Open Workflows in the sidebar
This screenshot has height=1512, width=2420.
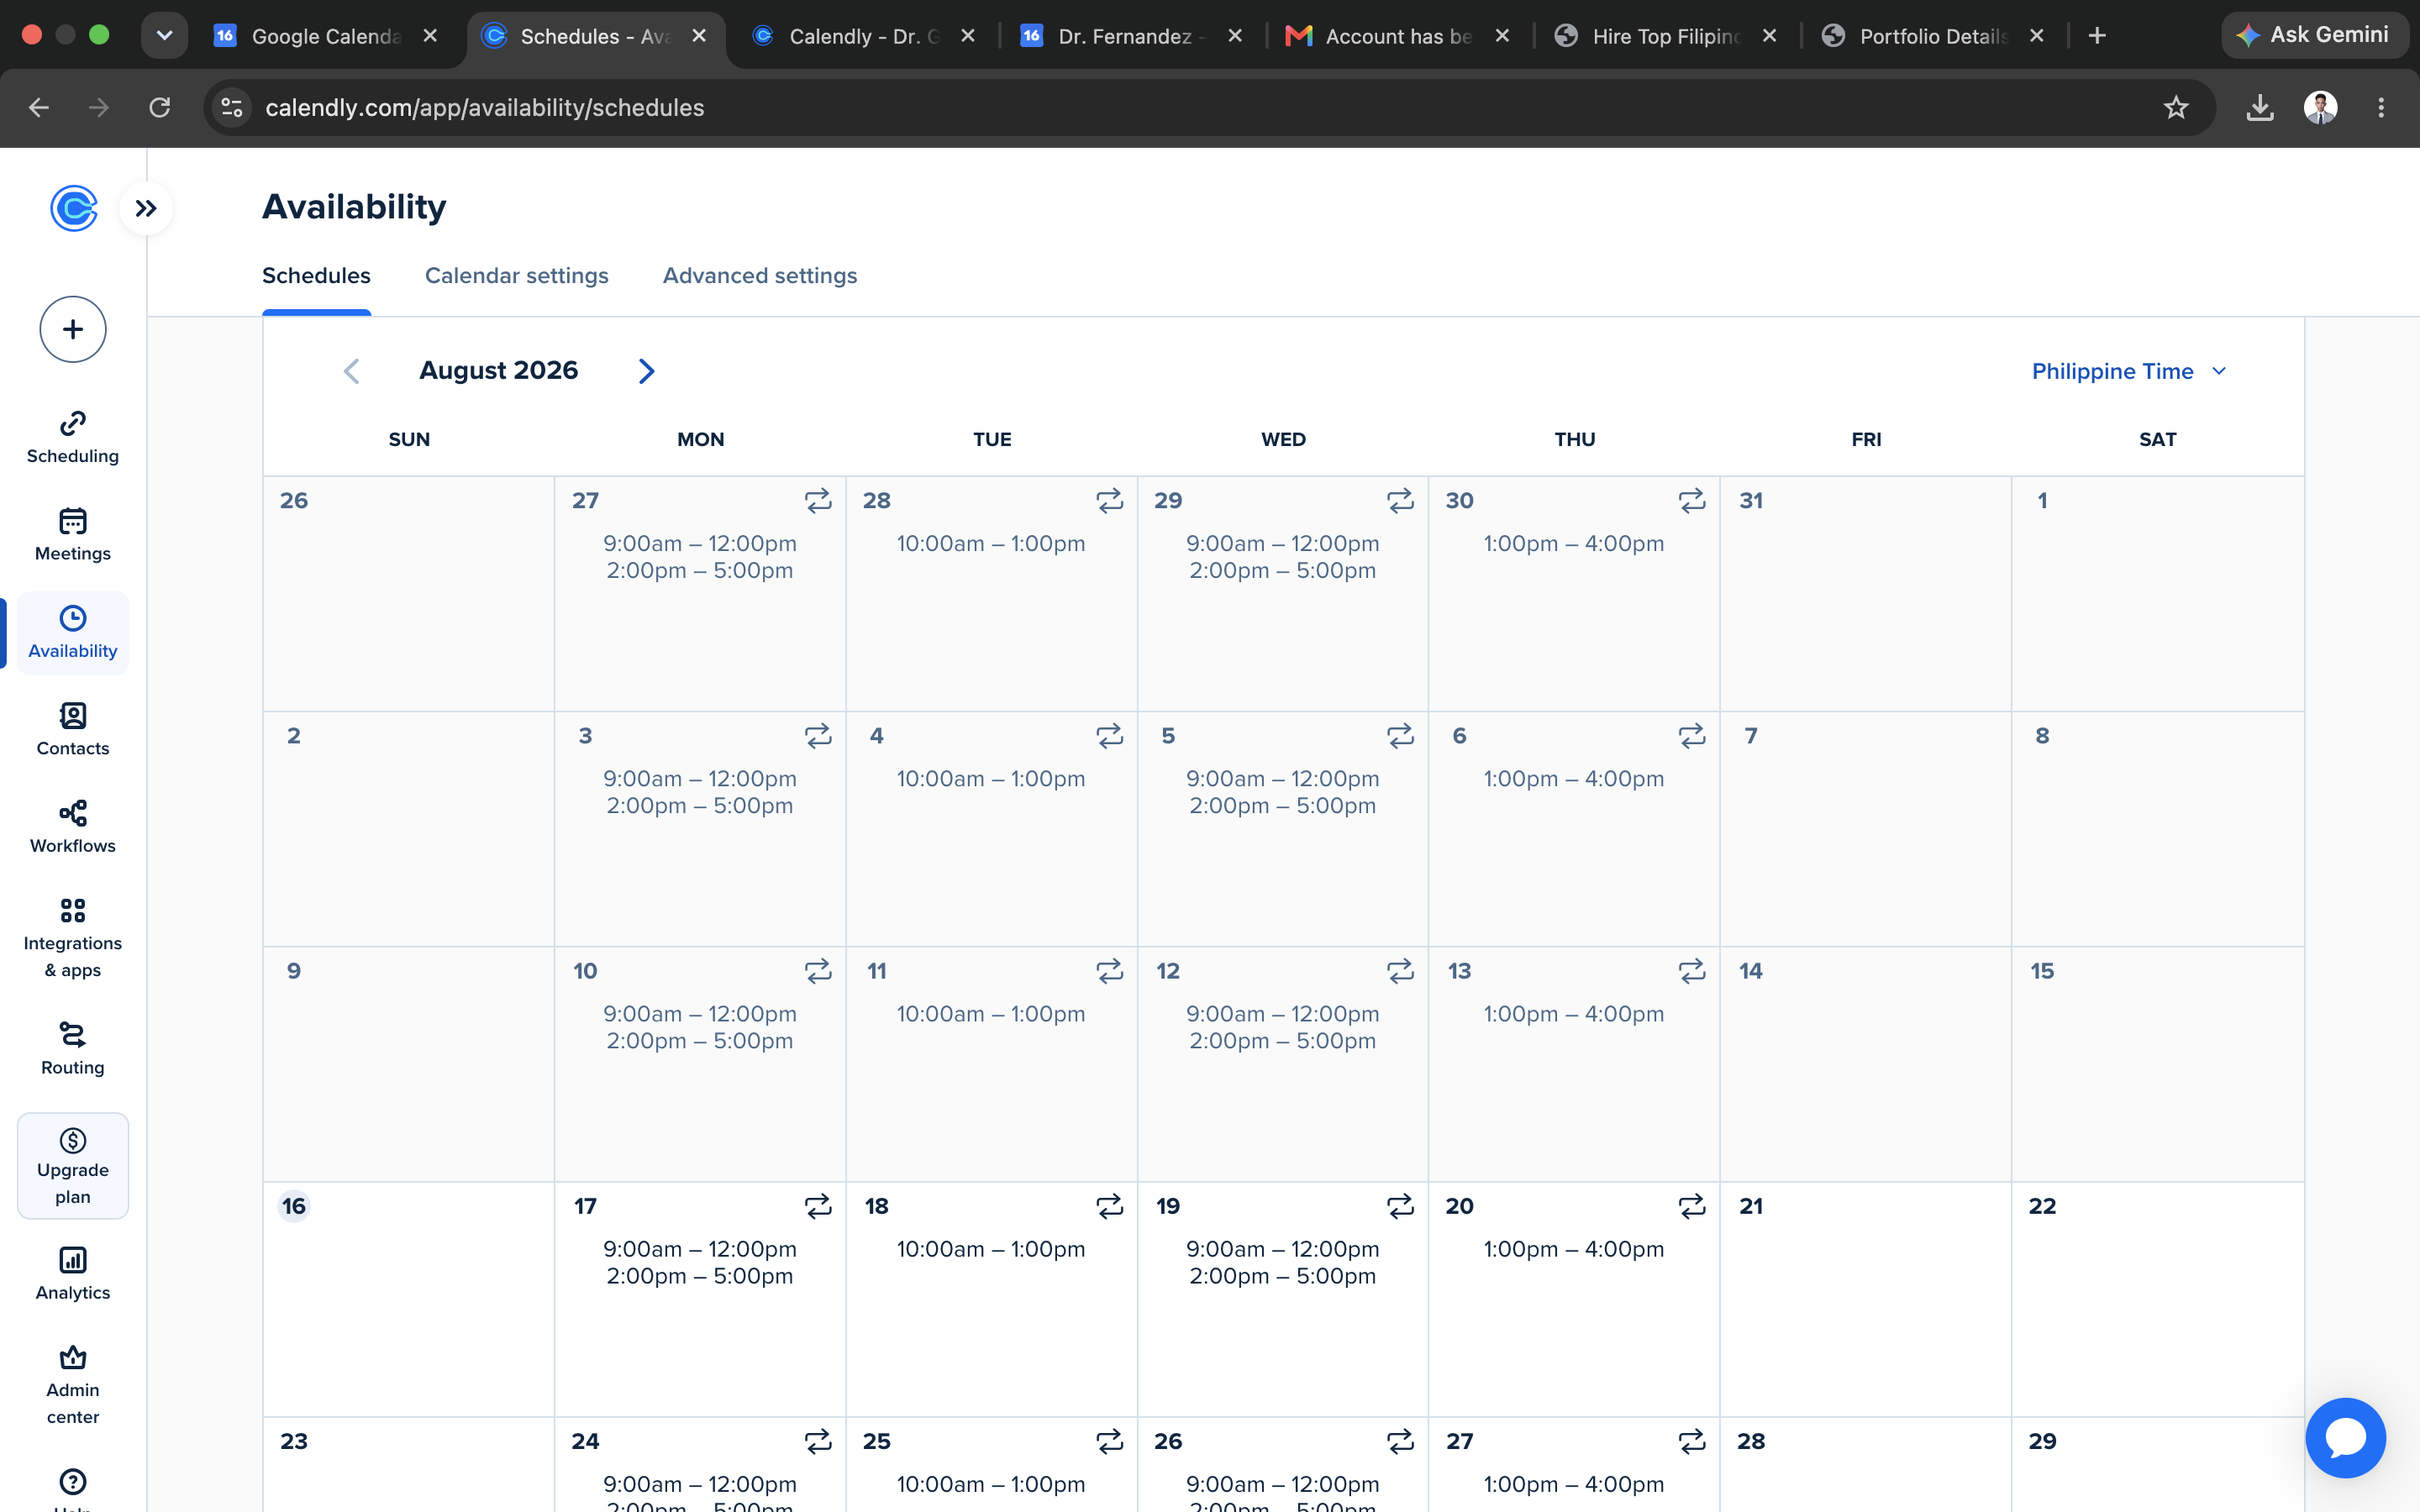(73, 827)
